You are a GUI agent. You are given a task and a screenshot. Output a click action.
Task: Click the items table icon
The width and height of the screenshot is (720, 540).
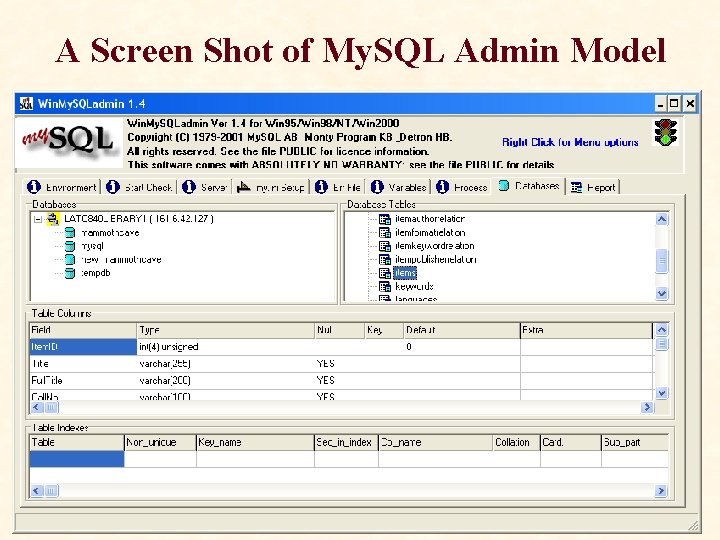[x=384, y=273]
